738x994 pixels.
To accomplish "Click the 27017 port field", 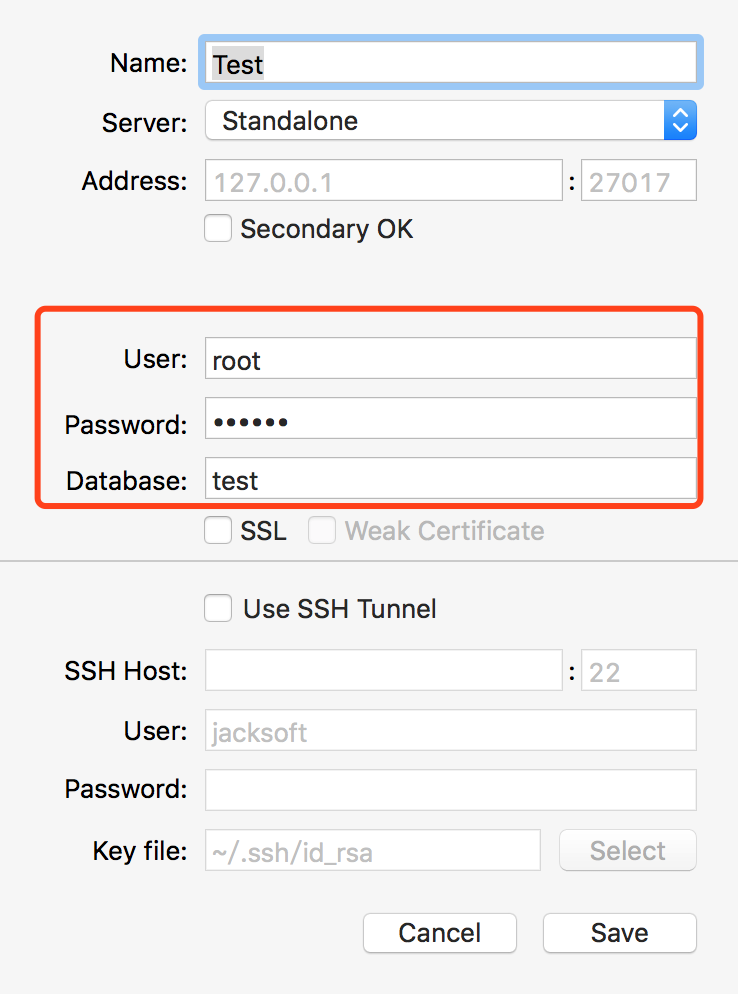I will pos(639,182).
